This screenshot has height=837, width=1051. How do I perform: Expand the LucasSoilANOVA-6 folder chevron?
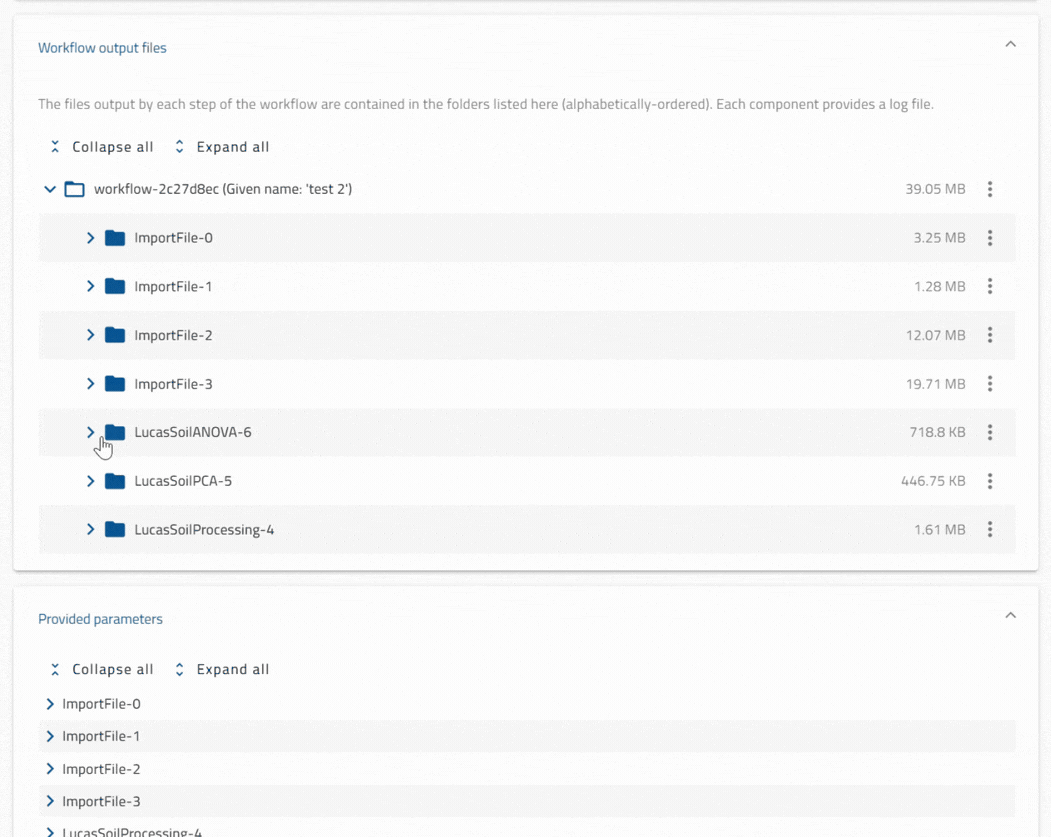(x=90, y=432)
